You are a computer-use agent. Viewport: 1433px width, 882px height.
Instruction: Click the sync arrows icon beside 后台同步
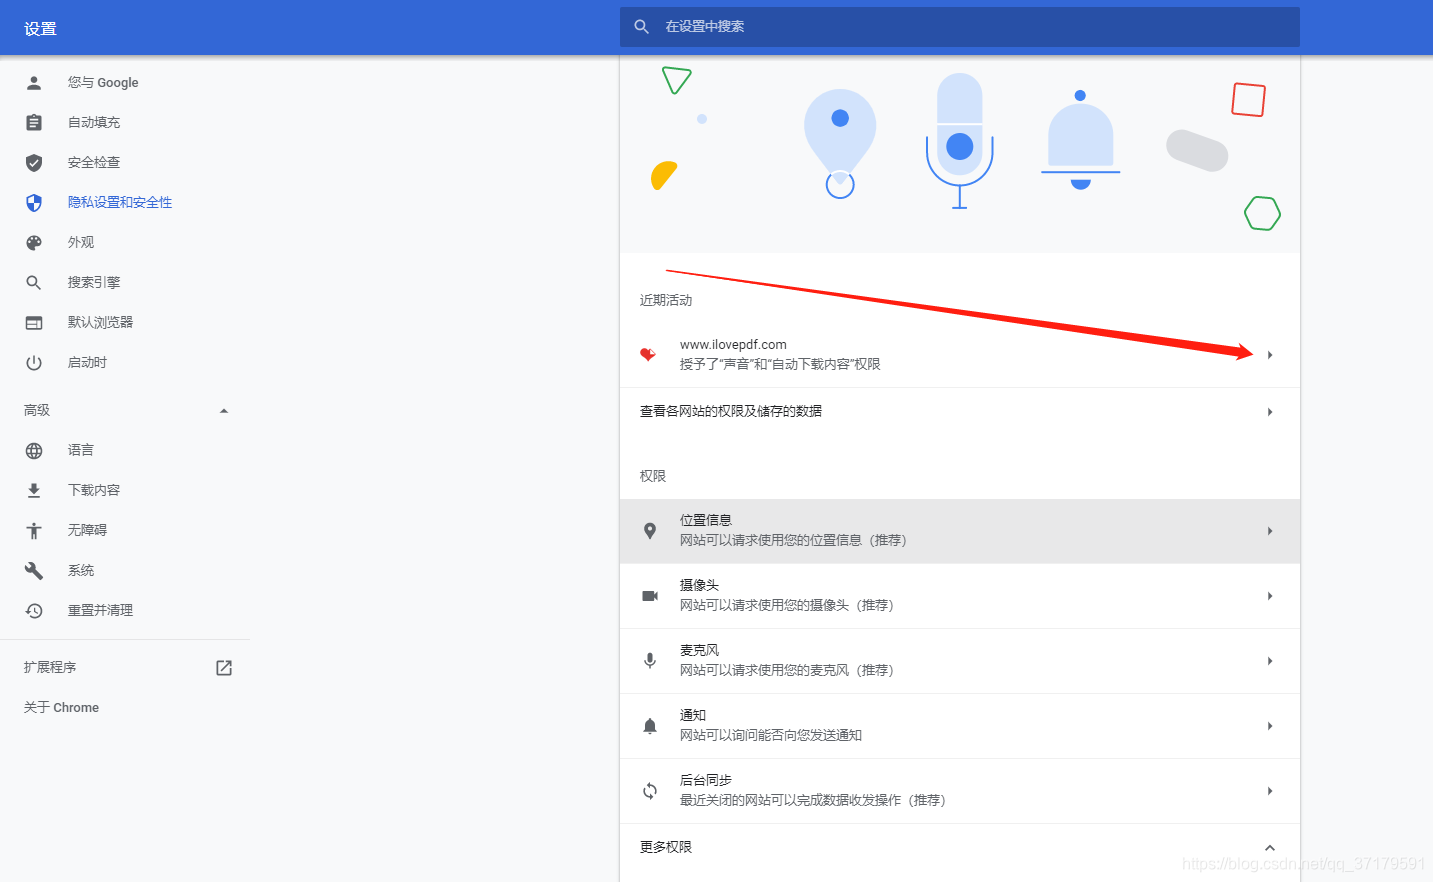pos(650,790)
